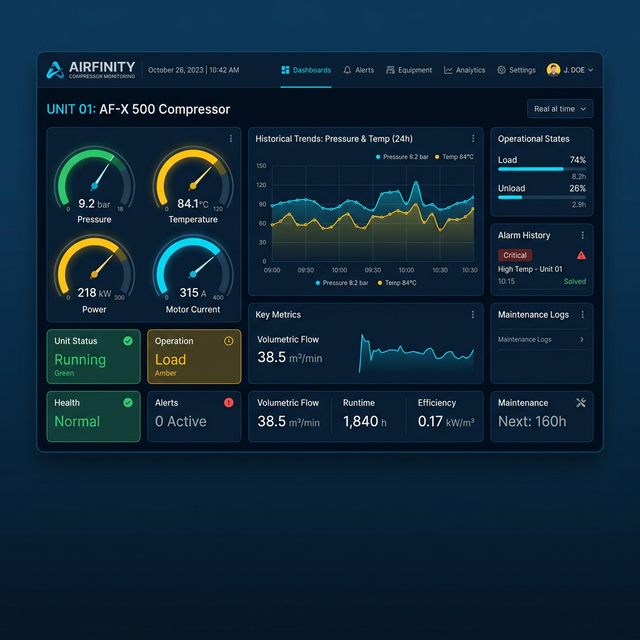Open Key Metrics options menu
Viewport: 640px width, 640px height.
click(x=473, y=314)
